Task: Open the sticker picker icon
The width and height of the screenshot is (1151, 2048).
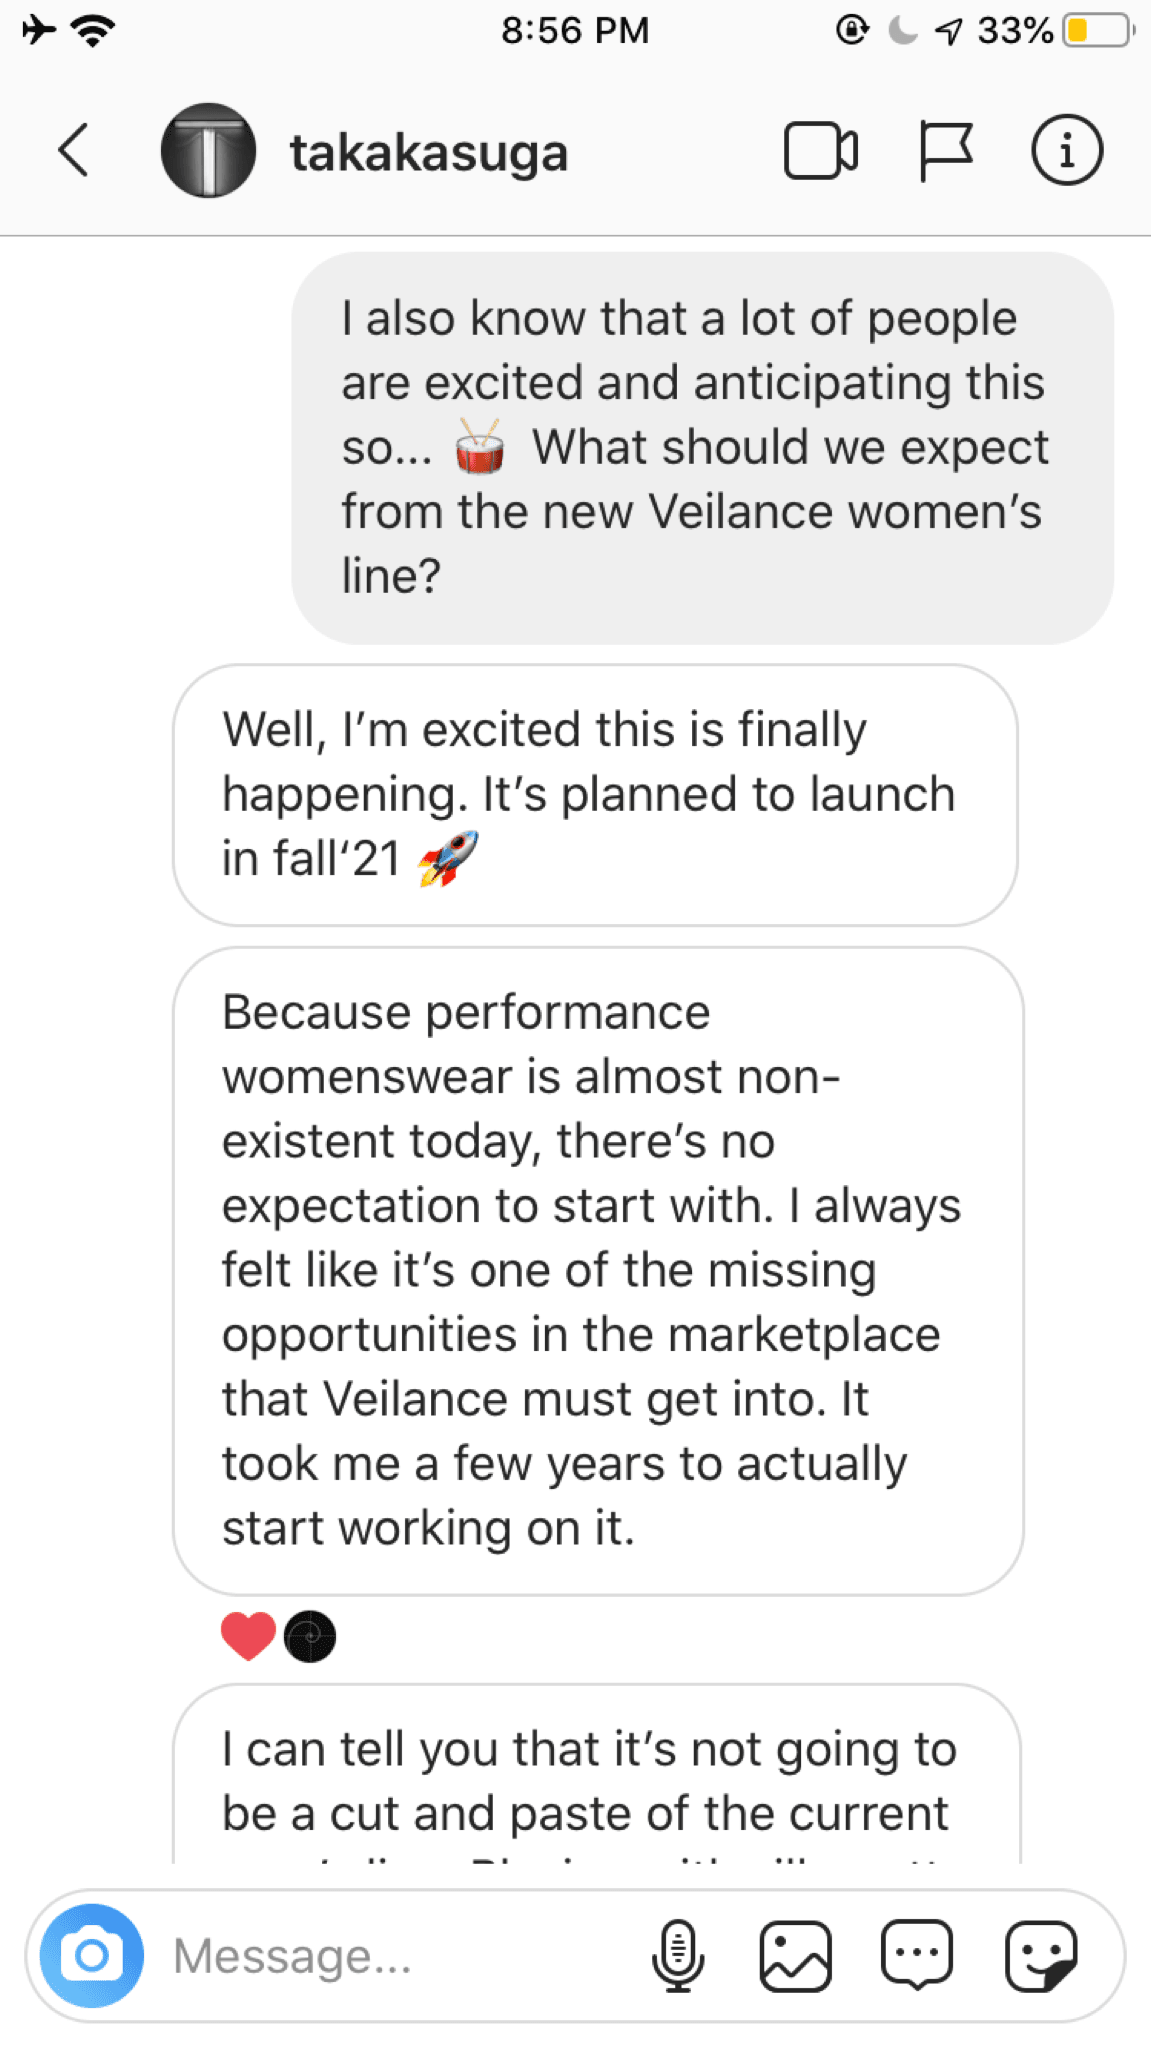Action: [1041, 1955]
